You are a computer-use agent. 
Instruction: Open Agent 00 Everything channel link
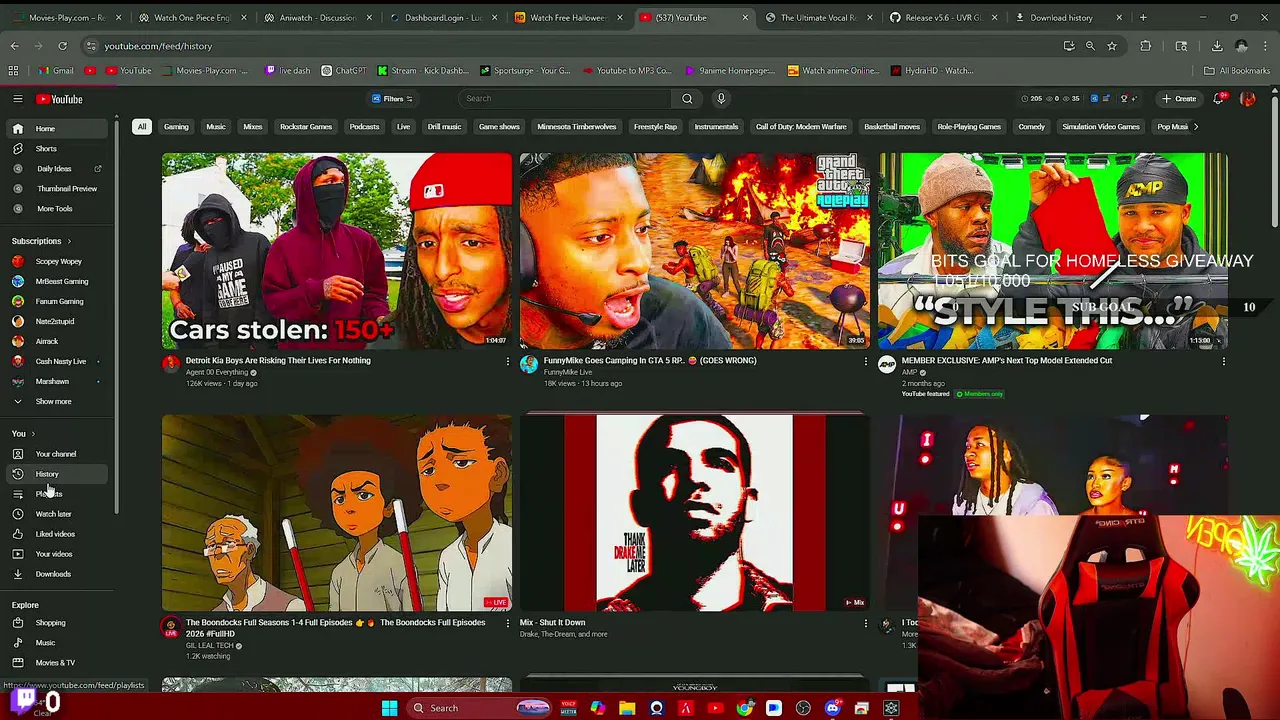[x=217, y=372]
